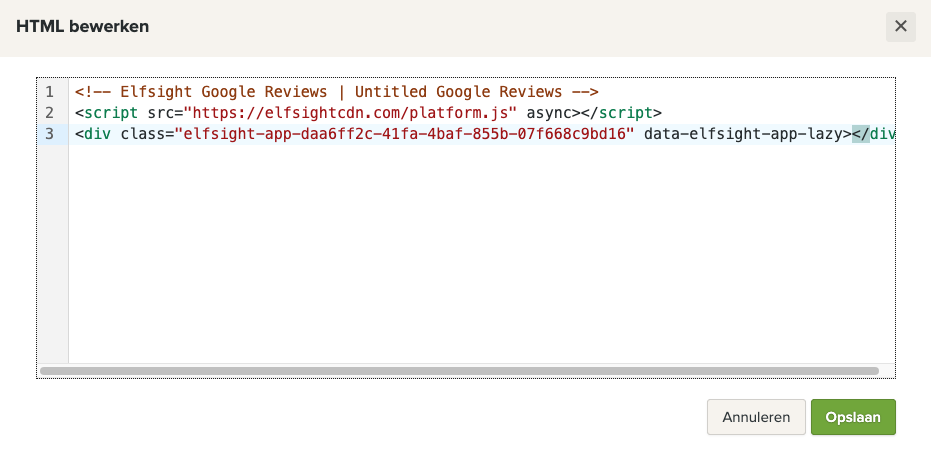Screen dimensions: 931x475
Task: Click the closing script tag
Action: click(623, 113)
